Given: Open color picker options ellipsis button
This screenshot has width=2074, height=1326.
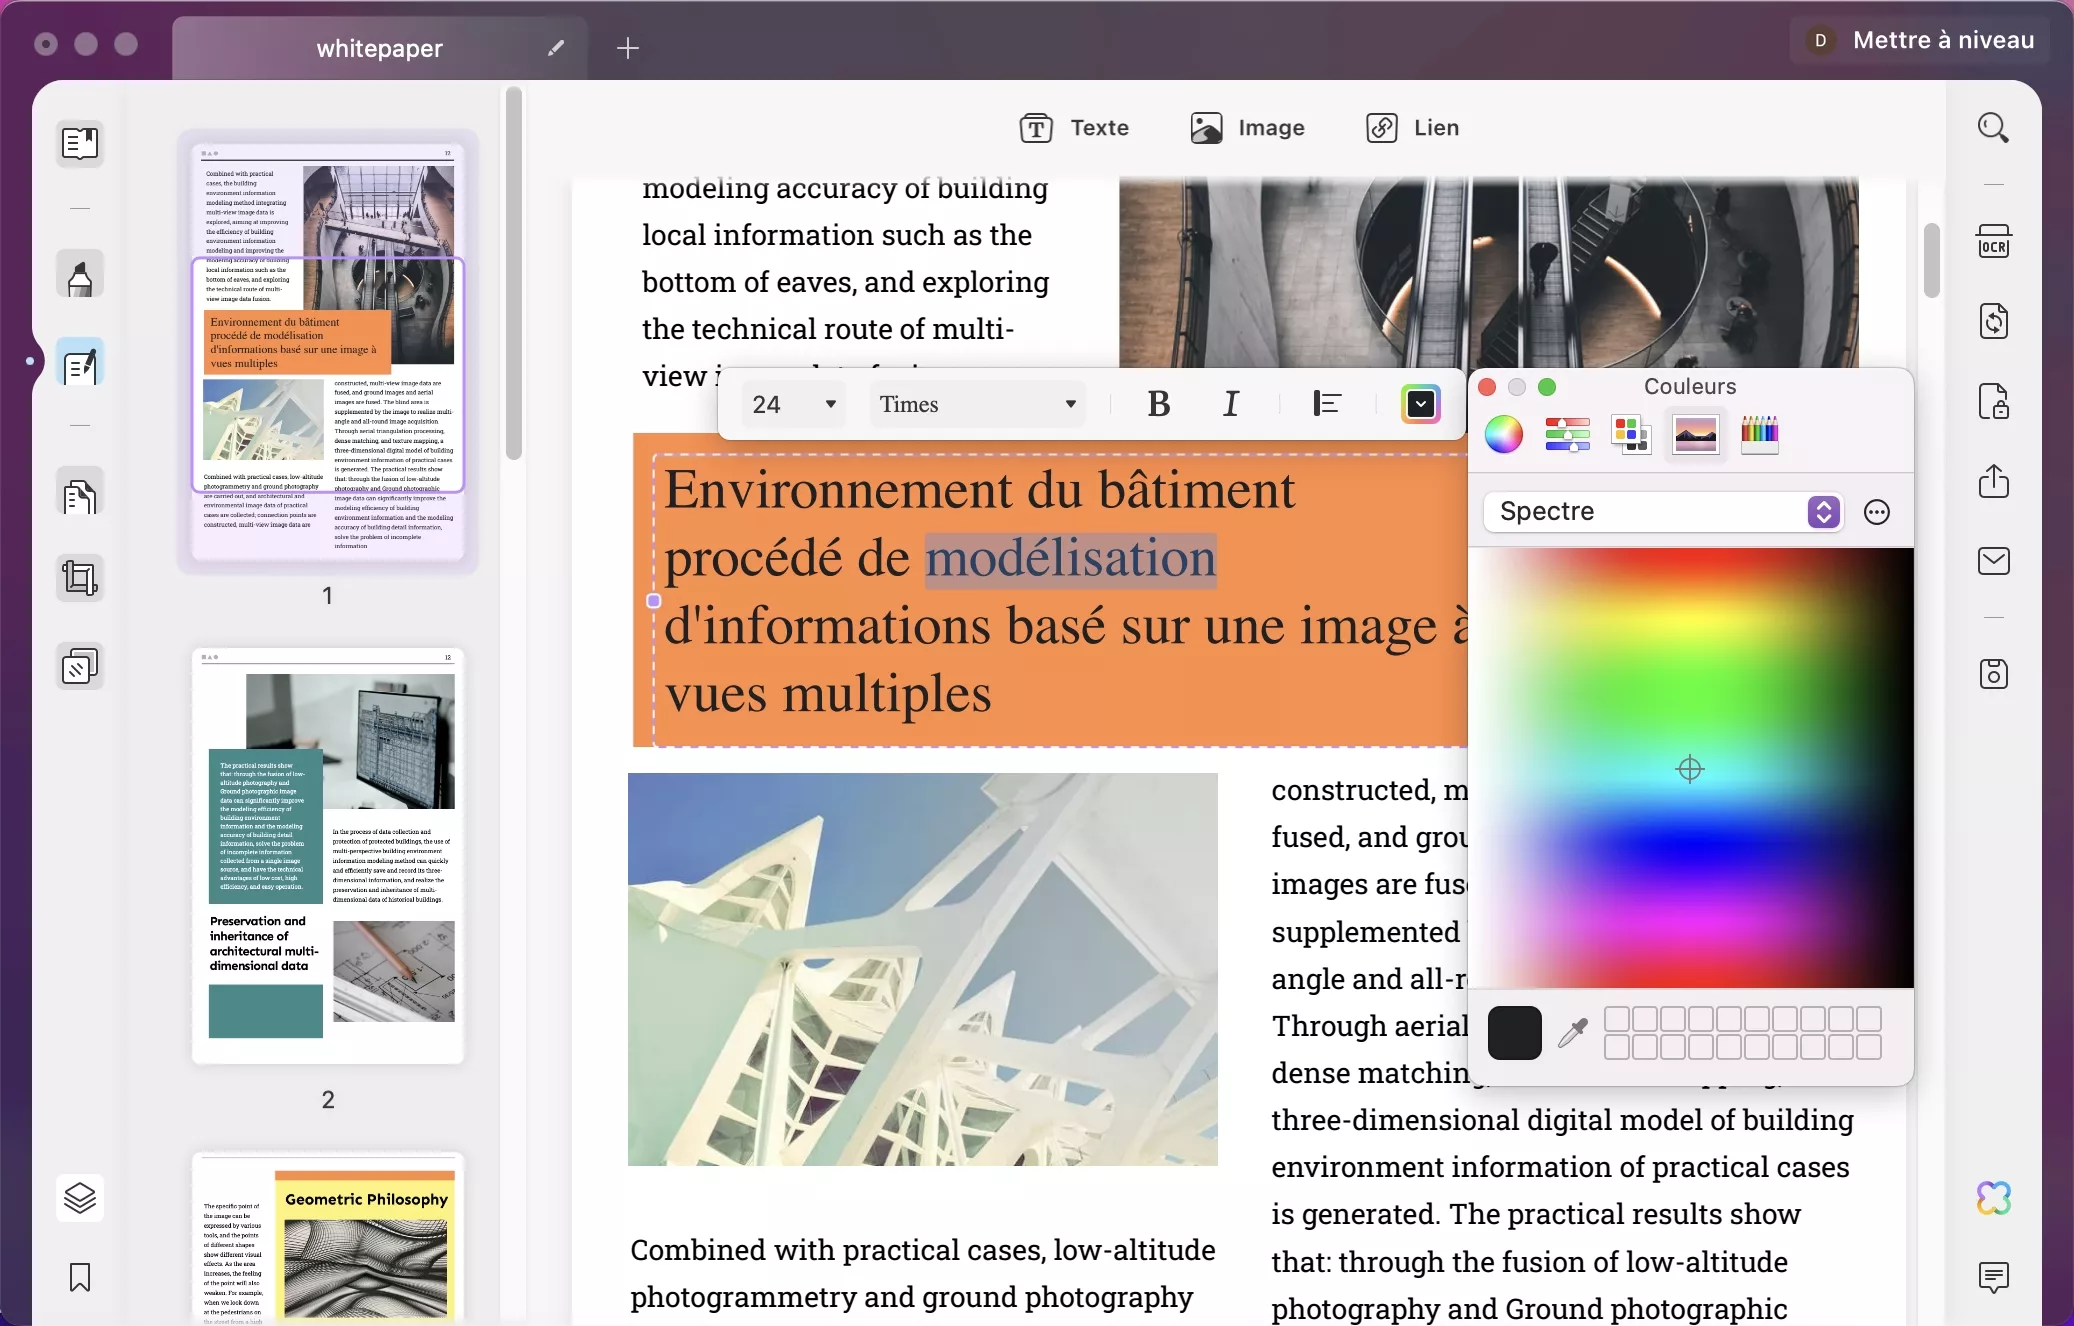Looking at the screenshot, I should (1877, 512).
